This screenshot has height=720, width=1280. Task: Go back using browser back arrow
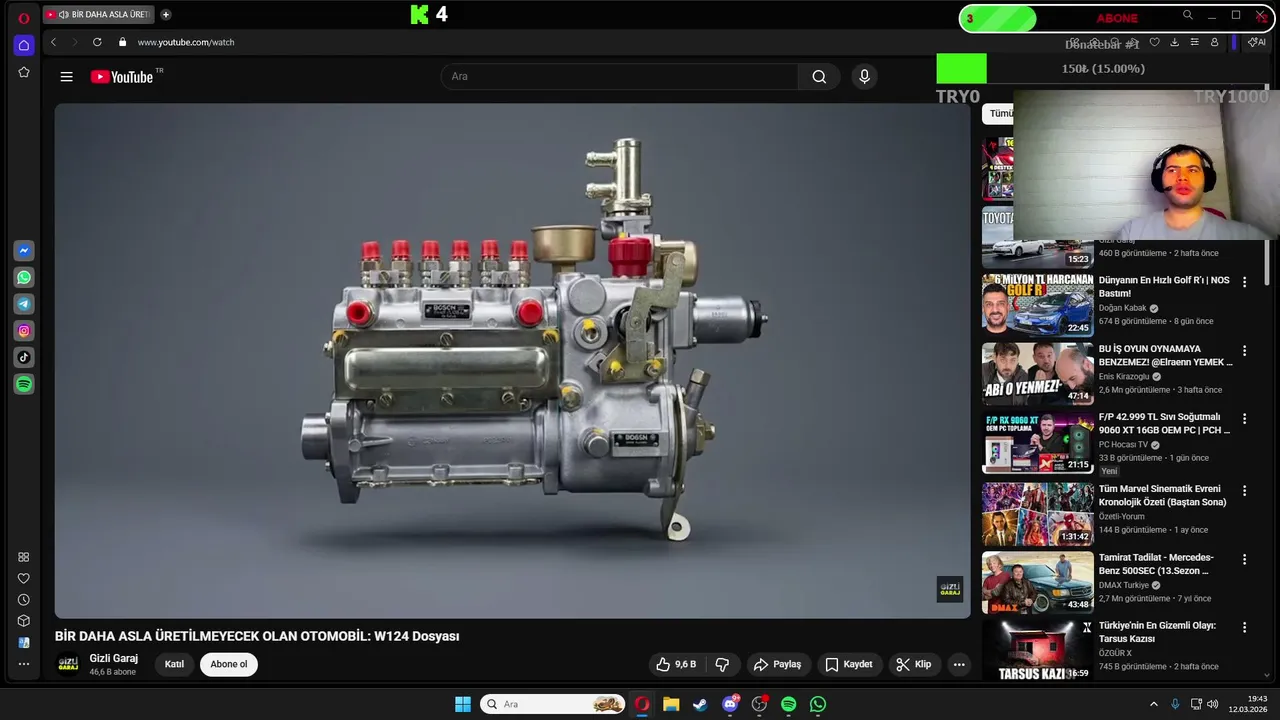tap(53, 42)
